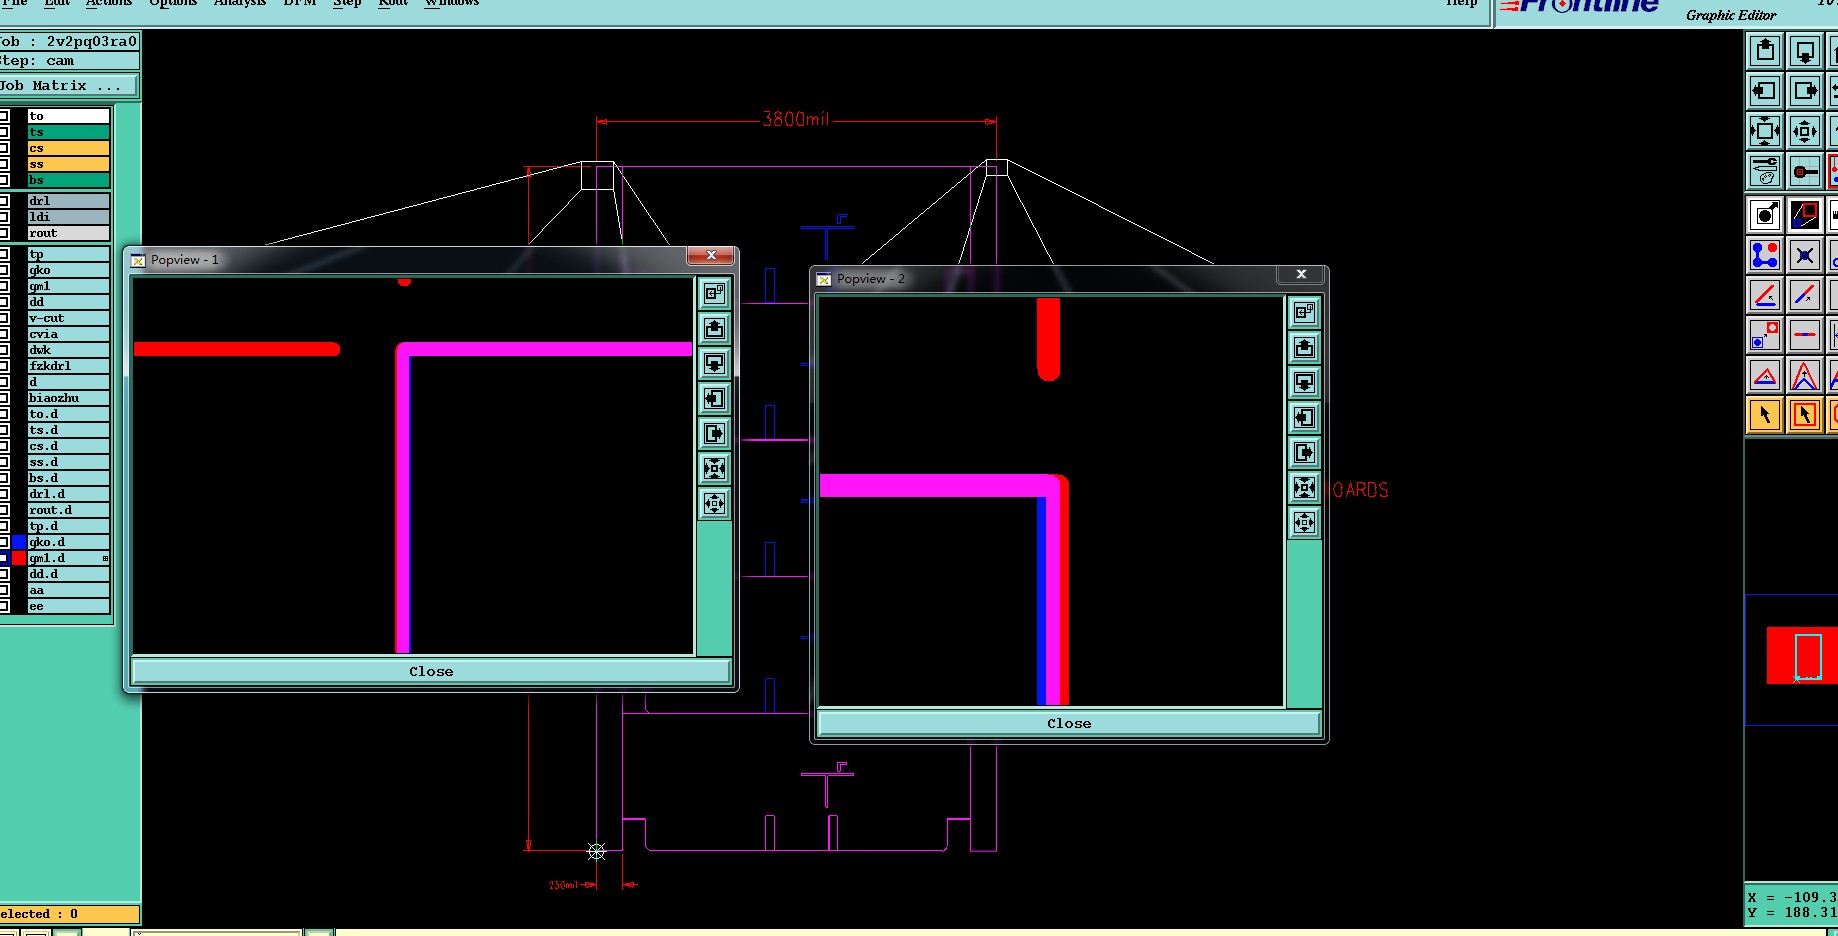Open the Help menu
This screenshot has width=1838, height=936.
click(1461, 3)
